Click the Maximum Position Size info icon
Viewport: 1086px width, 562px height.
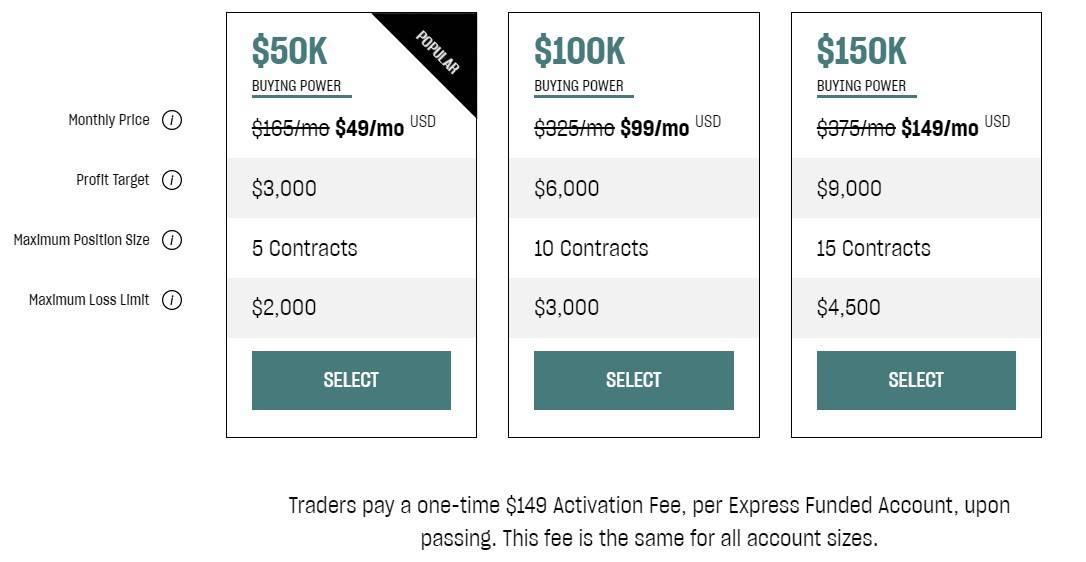(x=172, y=241)
